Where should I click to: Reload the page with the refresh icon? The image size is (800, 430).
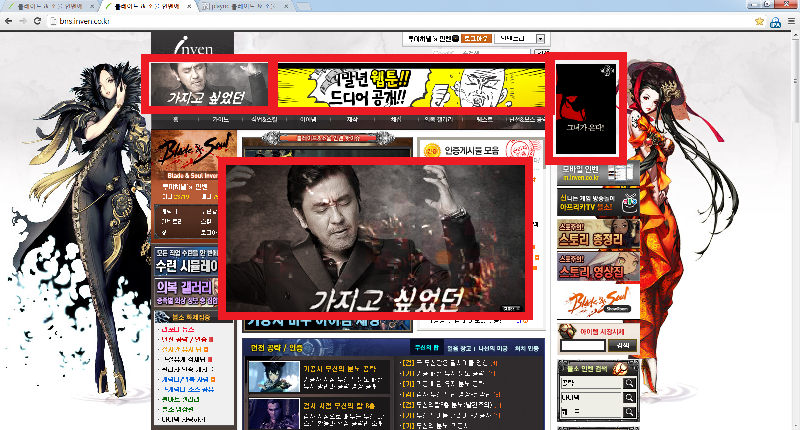(37, 21)
